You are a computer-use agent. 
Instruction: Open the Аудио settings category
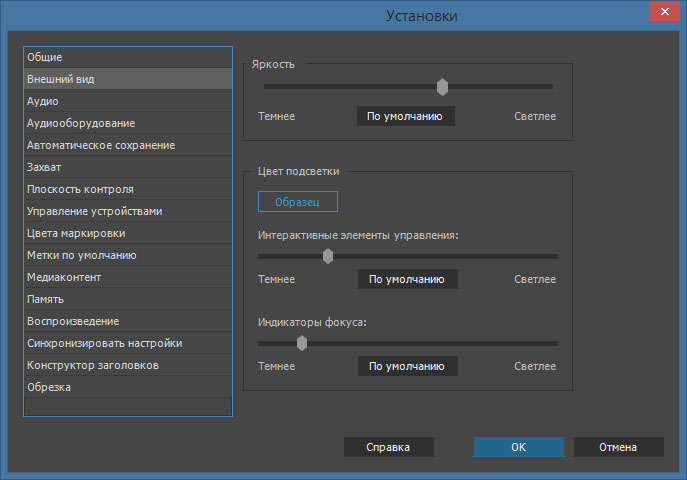pos(128,101)
